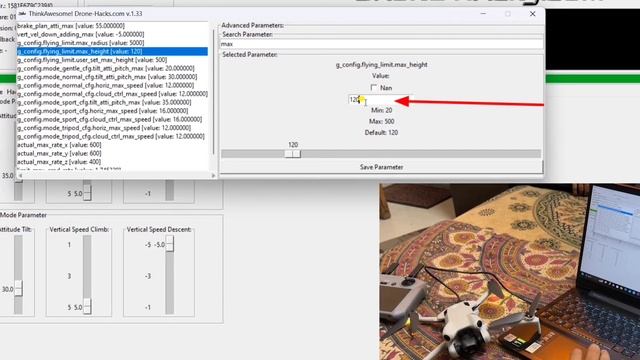Select g_config.flying_limit.max_radius entry
The image size is (640, 360).
point(80,43)
